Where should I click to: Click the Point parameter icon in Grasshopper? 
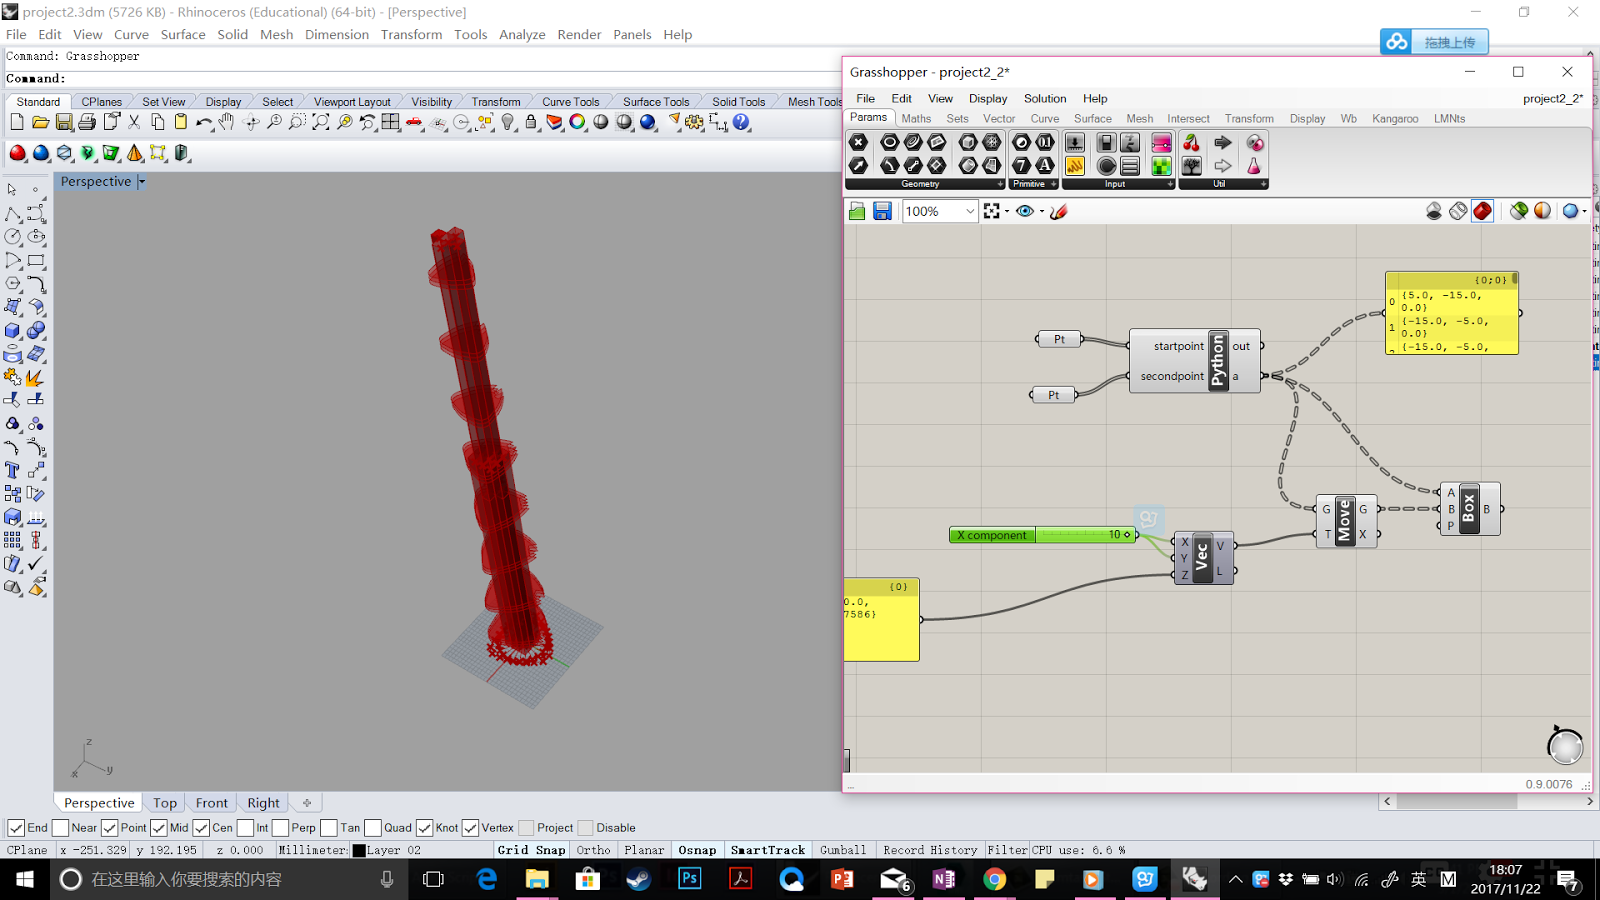click(x=858, y=142)
